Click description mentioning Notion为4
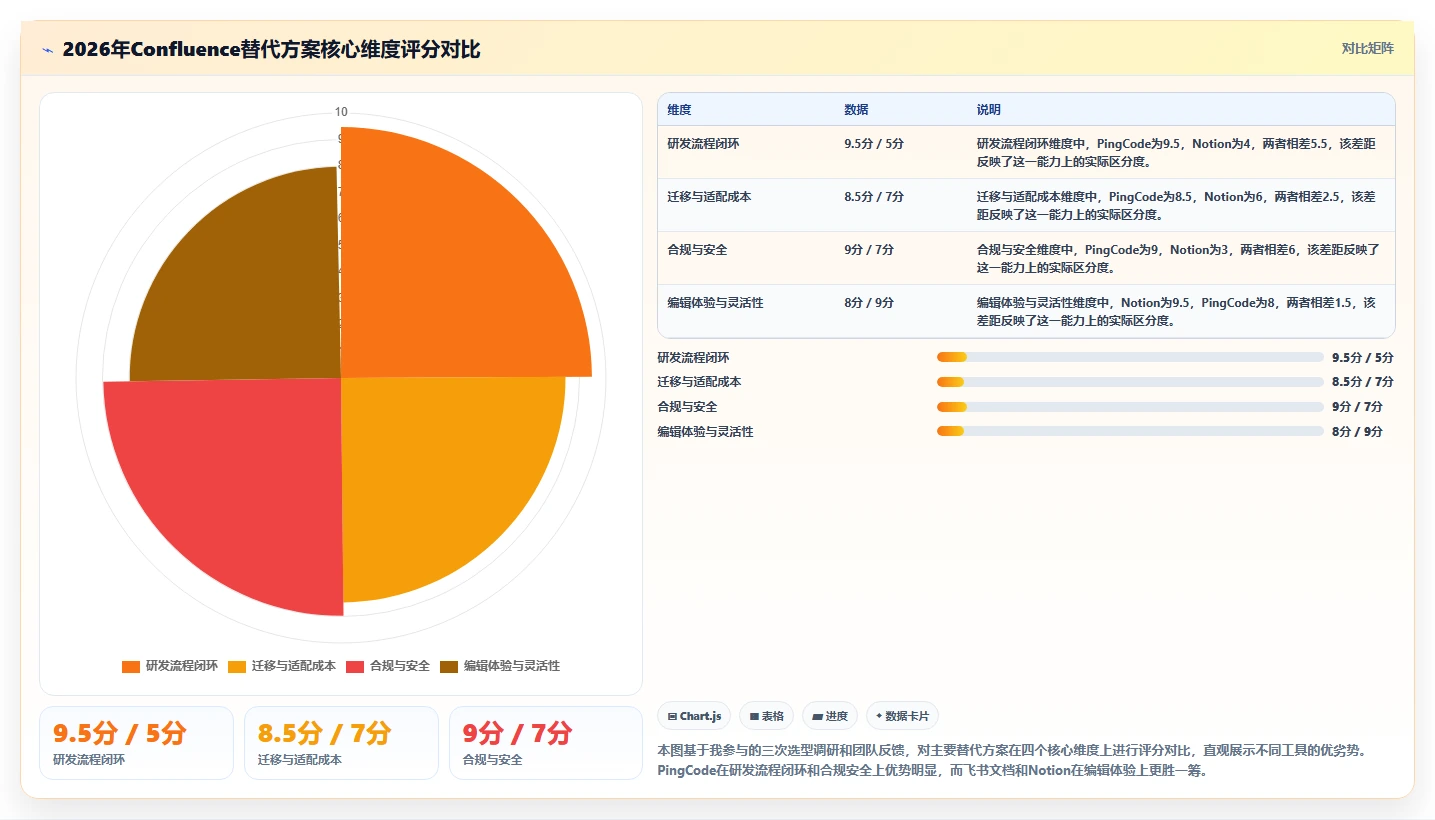Image resolution: width=1435 pixels, height=820 pixels. tap(1176, 153)
